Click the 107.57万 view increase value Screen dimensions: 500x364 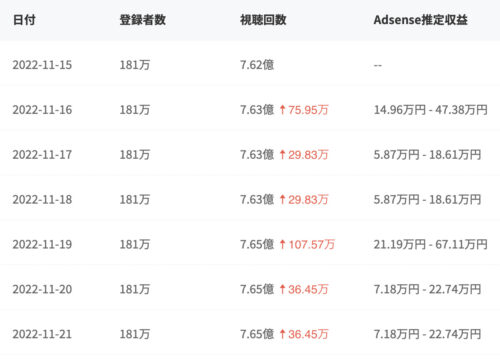click(312, 244)
